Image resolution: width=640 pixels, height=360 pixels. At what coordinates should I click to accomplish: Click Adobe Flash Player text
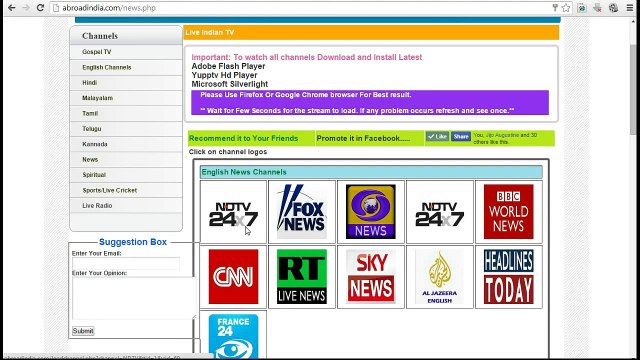(x=228, y=66)
